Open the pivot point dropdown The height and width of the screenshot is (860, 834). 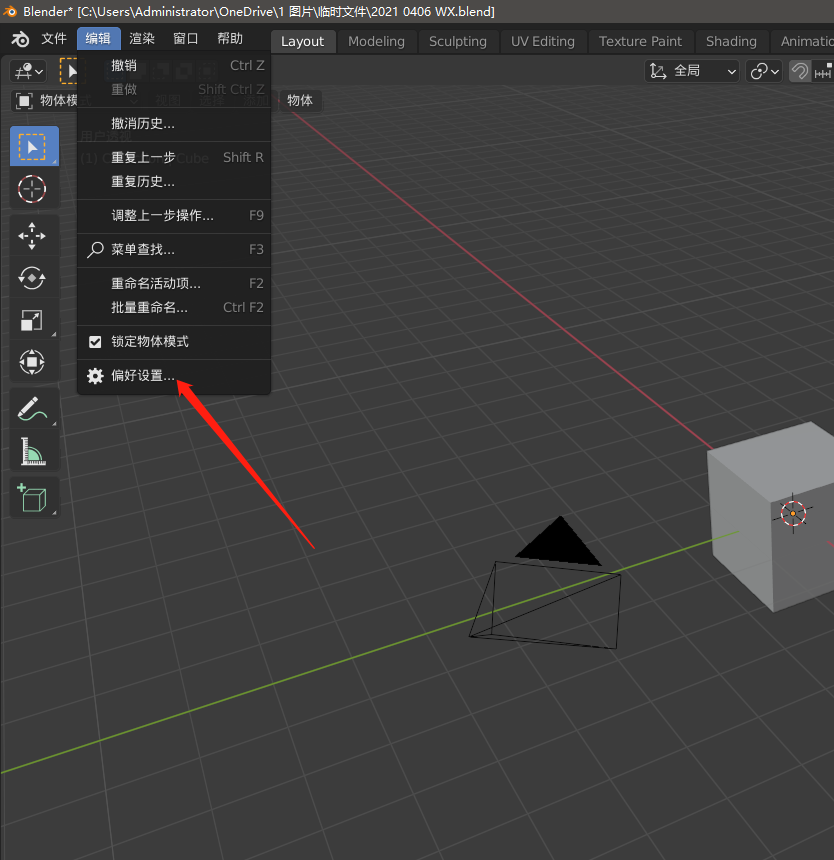[x=764, y=71]
